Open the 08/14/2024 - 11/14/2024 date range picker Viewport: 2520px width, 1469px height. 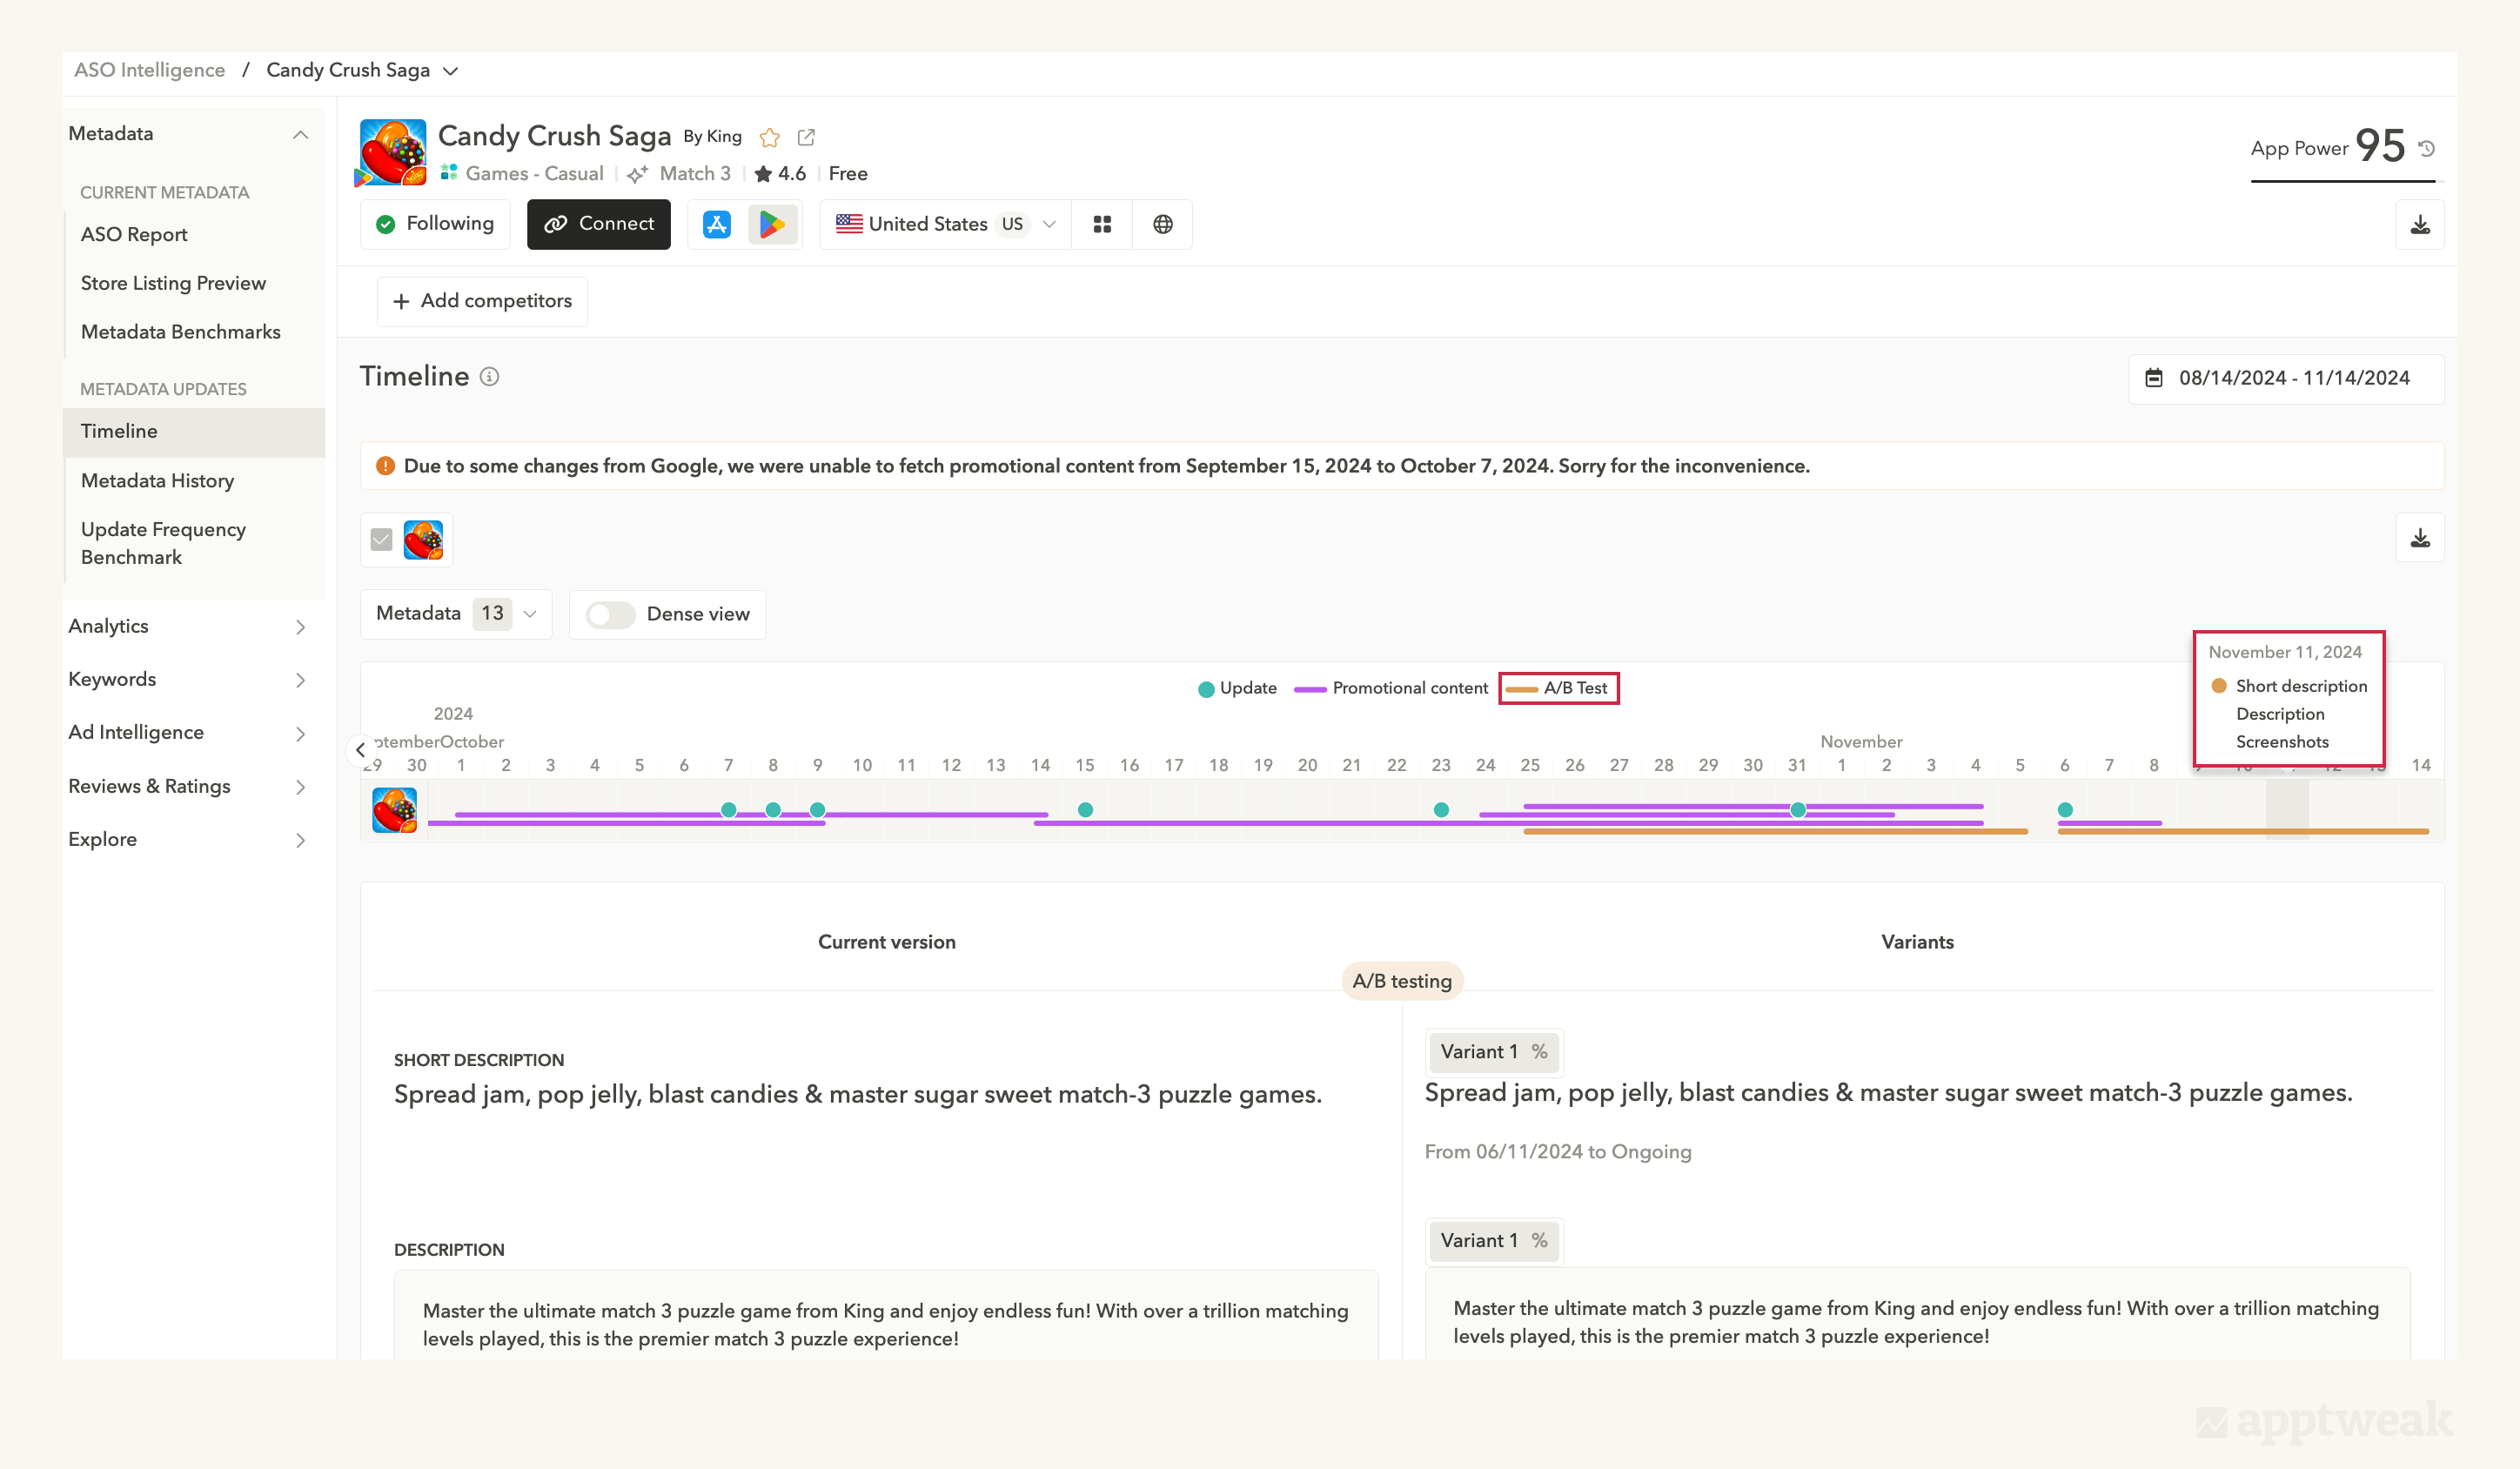click(2286, 378)
